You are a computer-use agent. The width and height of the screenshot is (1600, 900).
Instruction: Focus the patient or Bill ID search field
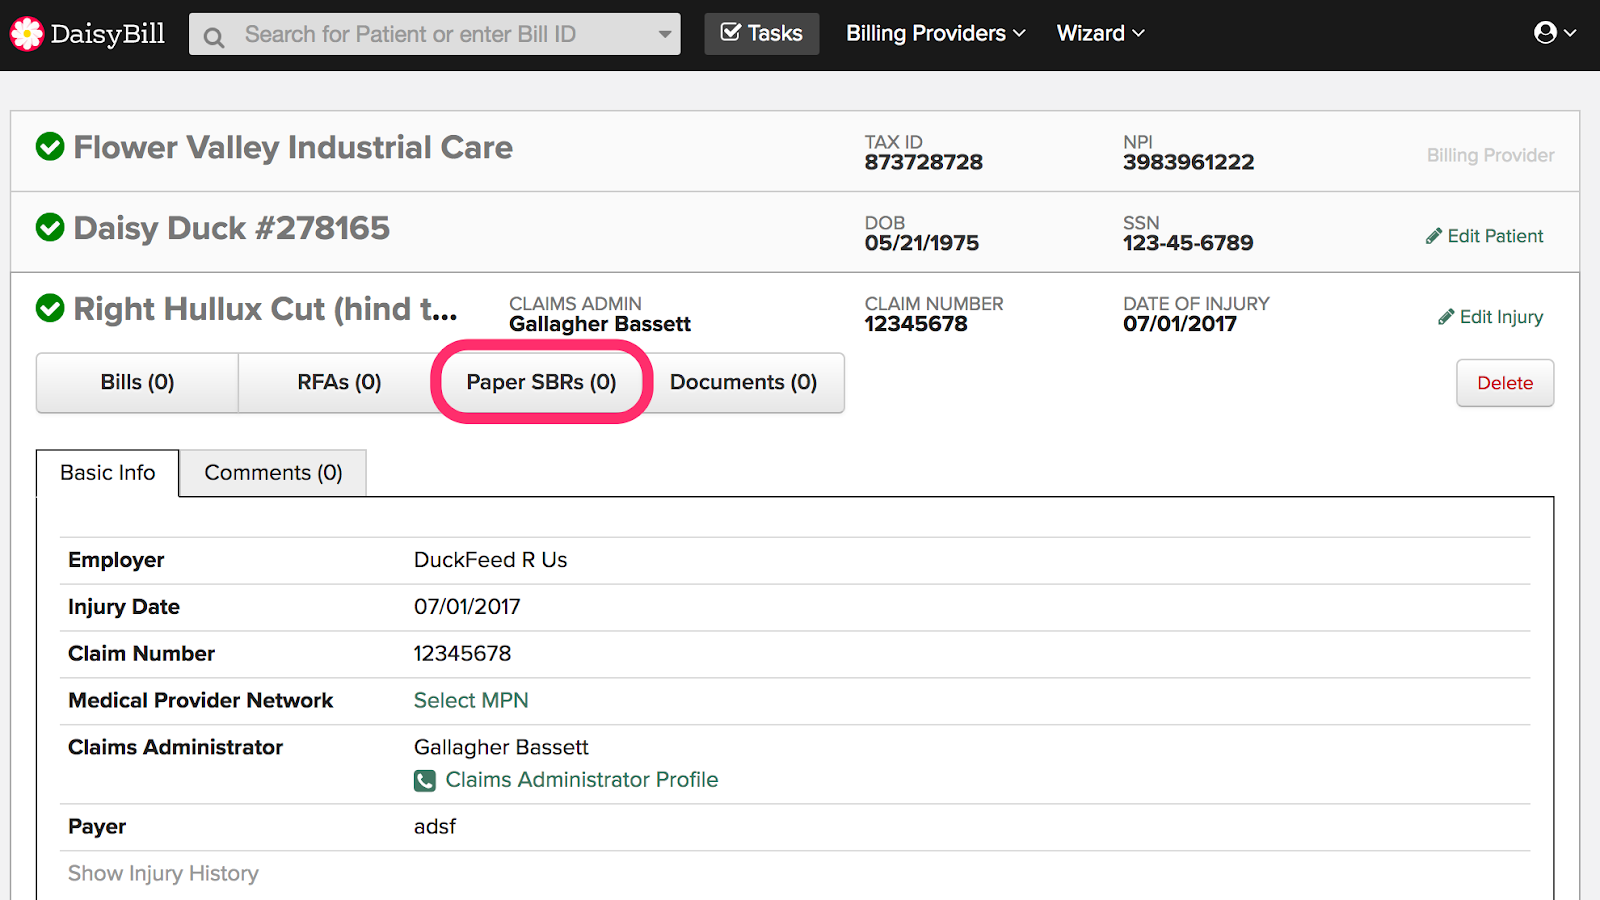(x=435, y=34)
